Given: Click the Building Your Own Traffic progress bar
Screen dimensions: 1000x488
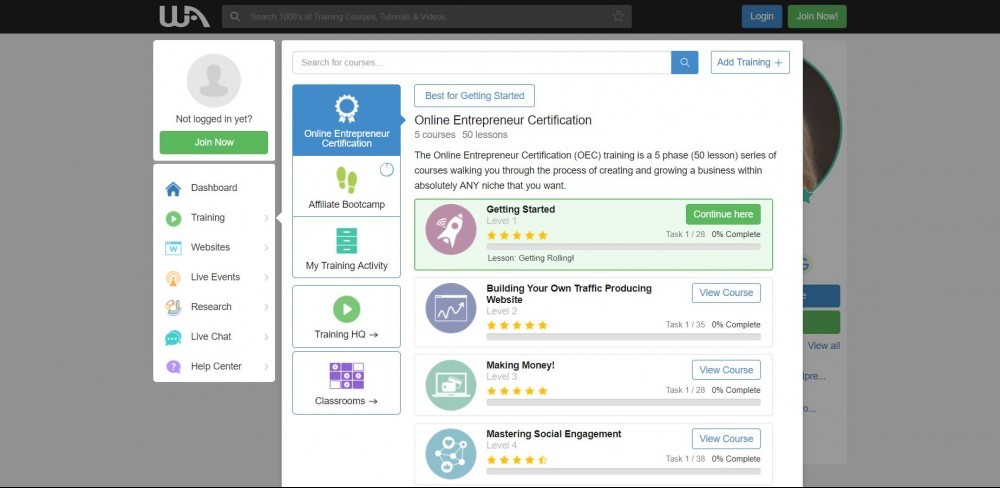Looking at the screenshot, I should click(624, 337).
